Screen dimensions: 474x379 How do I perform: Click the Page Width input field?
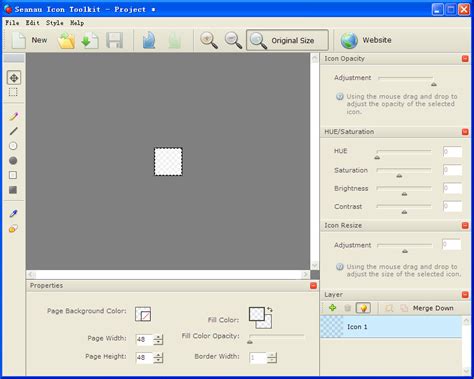pyautogui.click(x=144, y=339)
